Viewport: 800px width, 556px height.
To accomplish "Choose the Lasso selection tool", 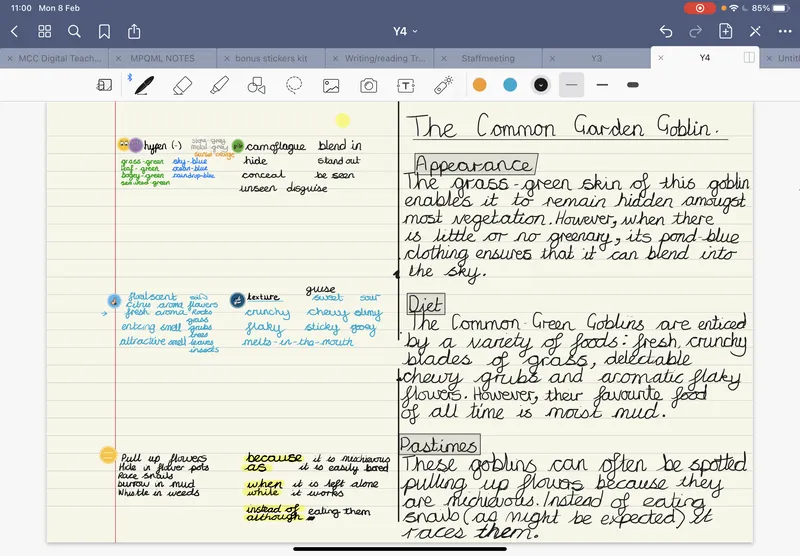I will tap(294, 85).
